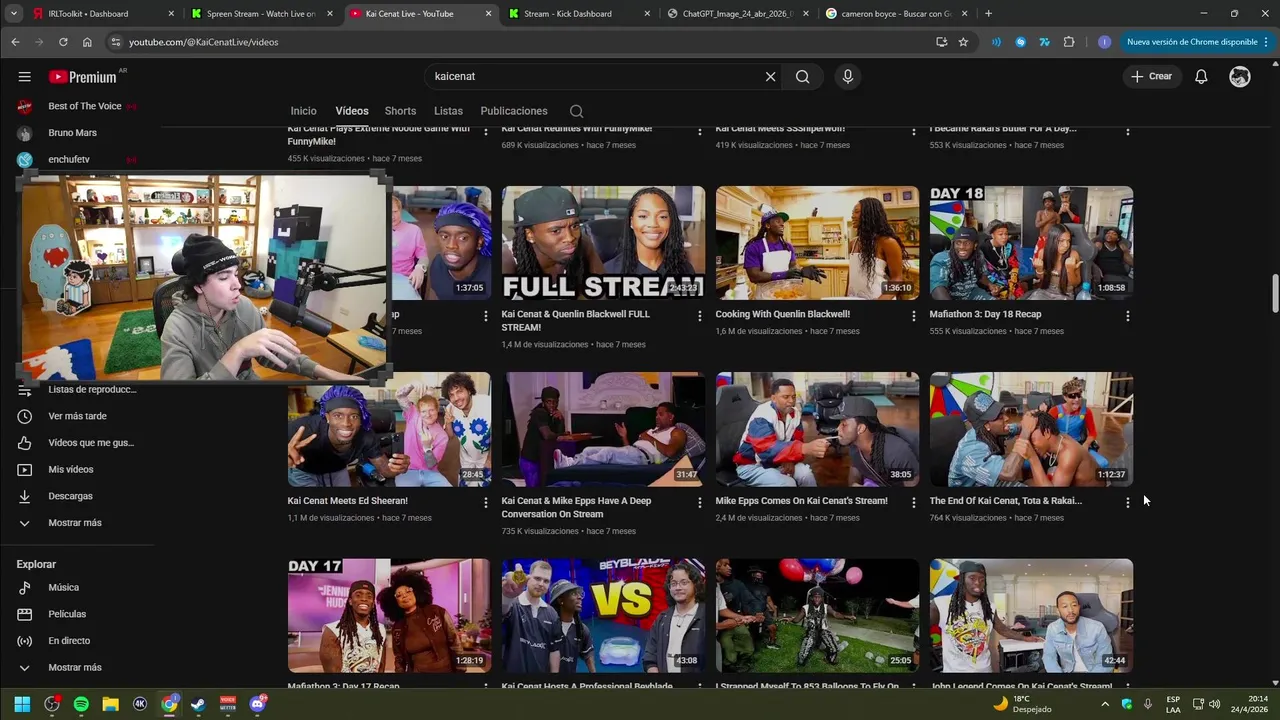Click the page vertical scrollbar thumb
The width and height of the screenshot is (1280, 720).
click(1275, 295)
